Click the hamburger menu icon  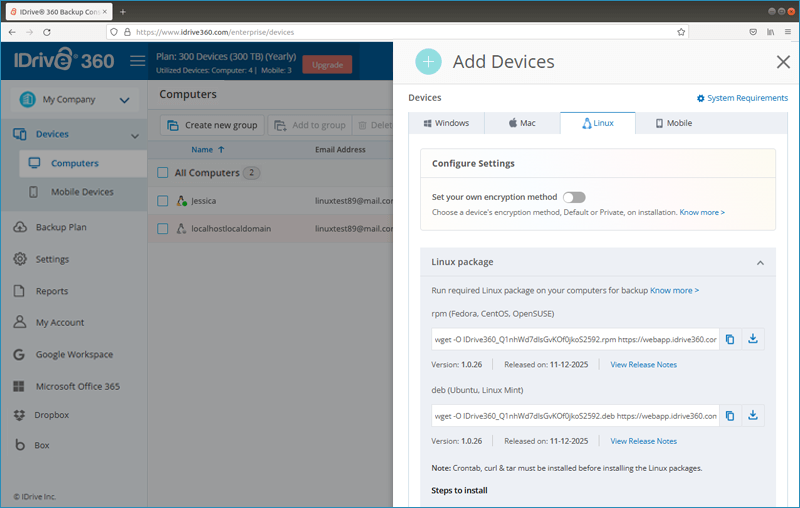138,62
